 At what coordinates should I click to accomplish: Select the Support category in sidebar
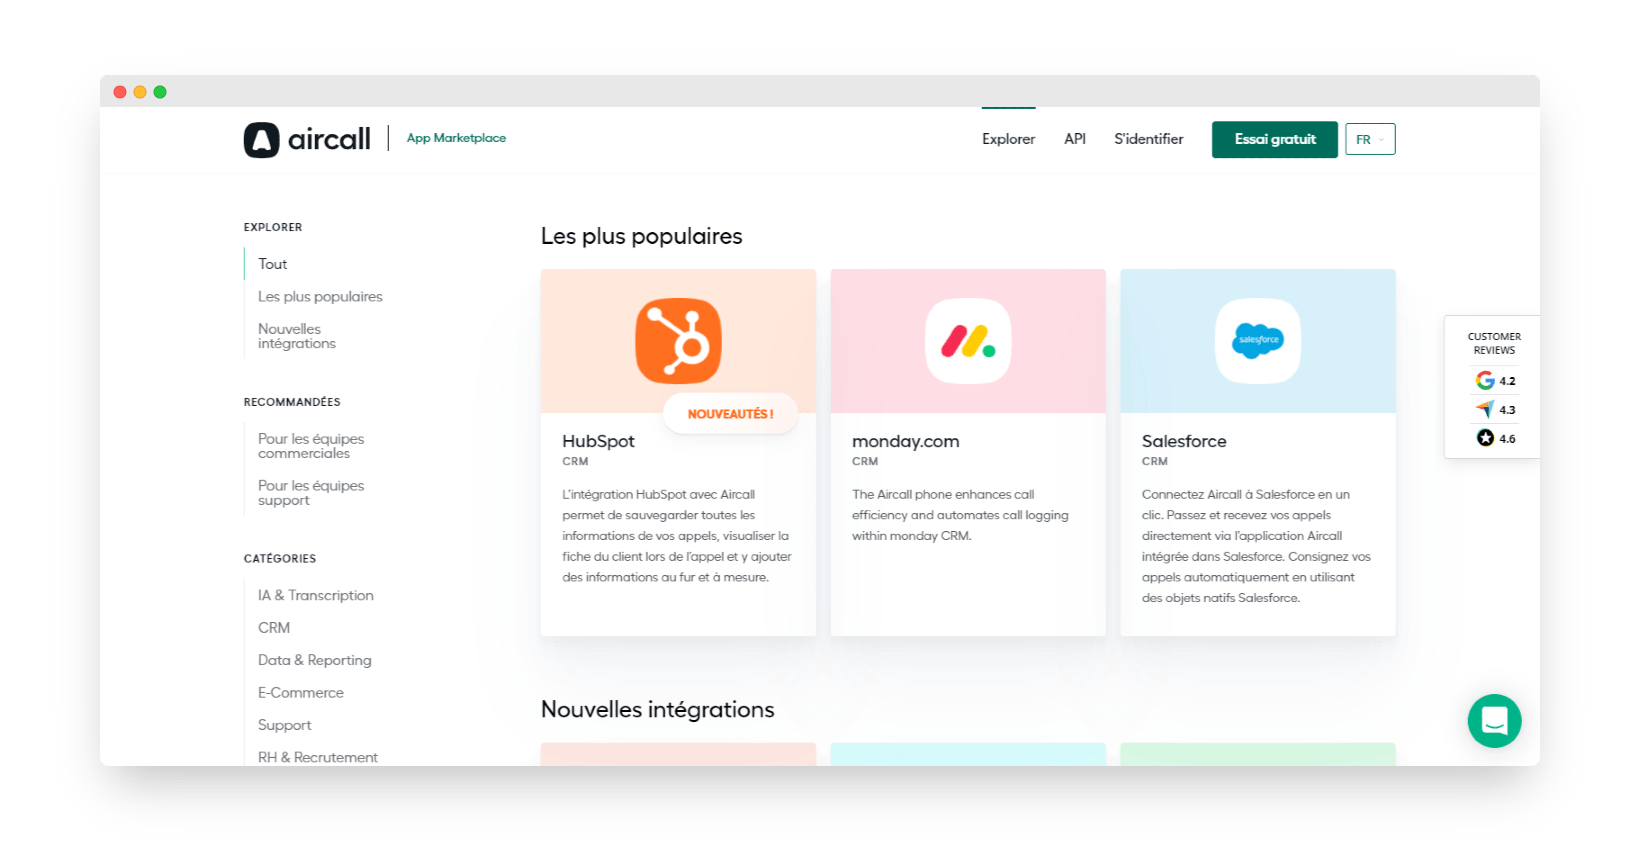[x=285, y=725]
